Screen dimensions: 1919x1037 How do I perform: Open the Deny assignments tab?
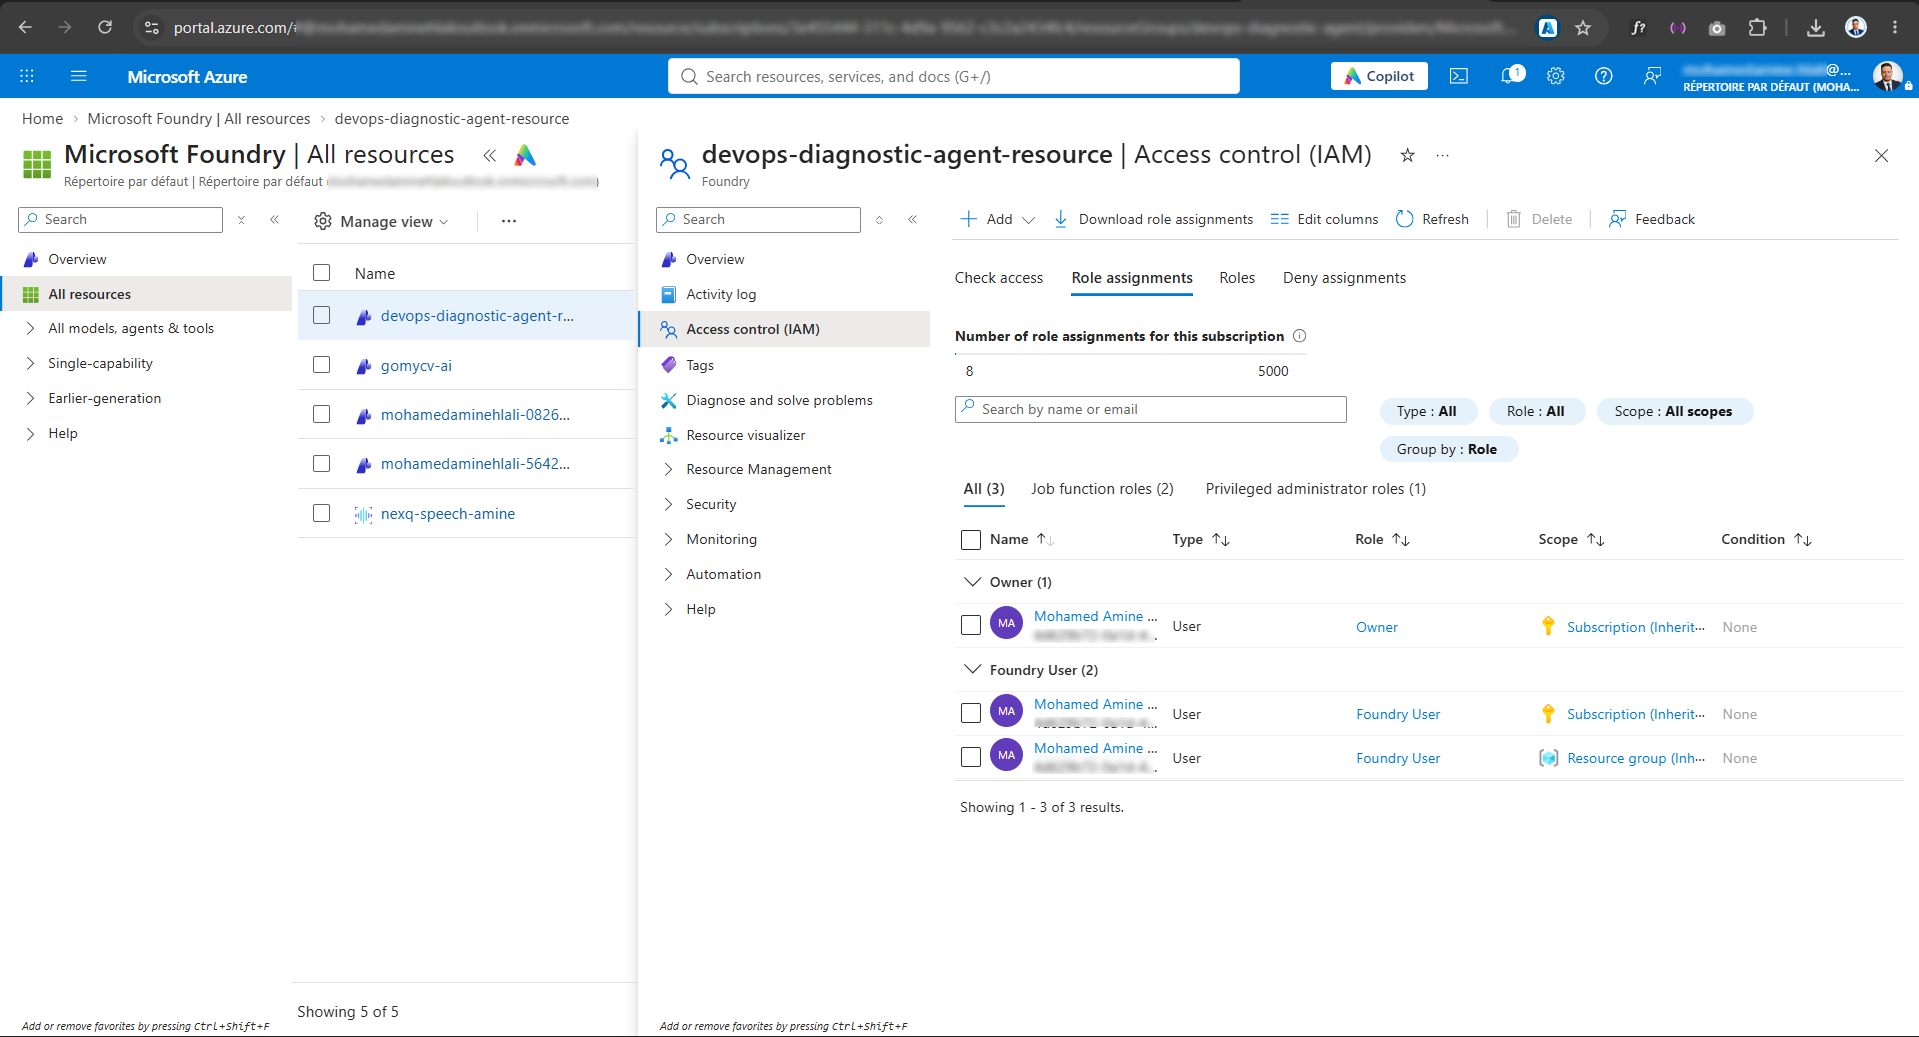[1344, 278]
